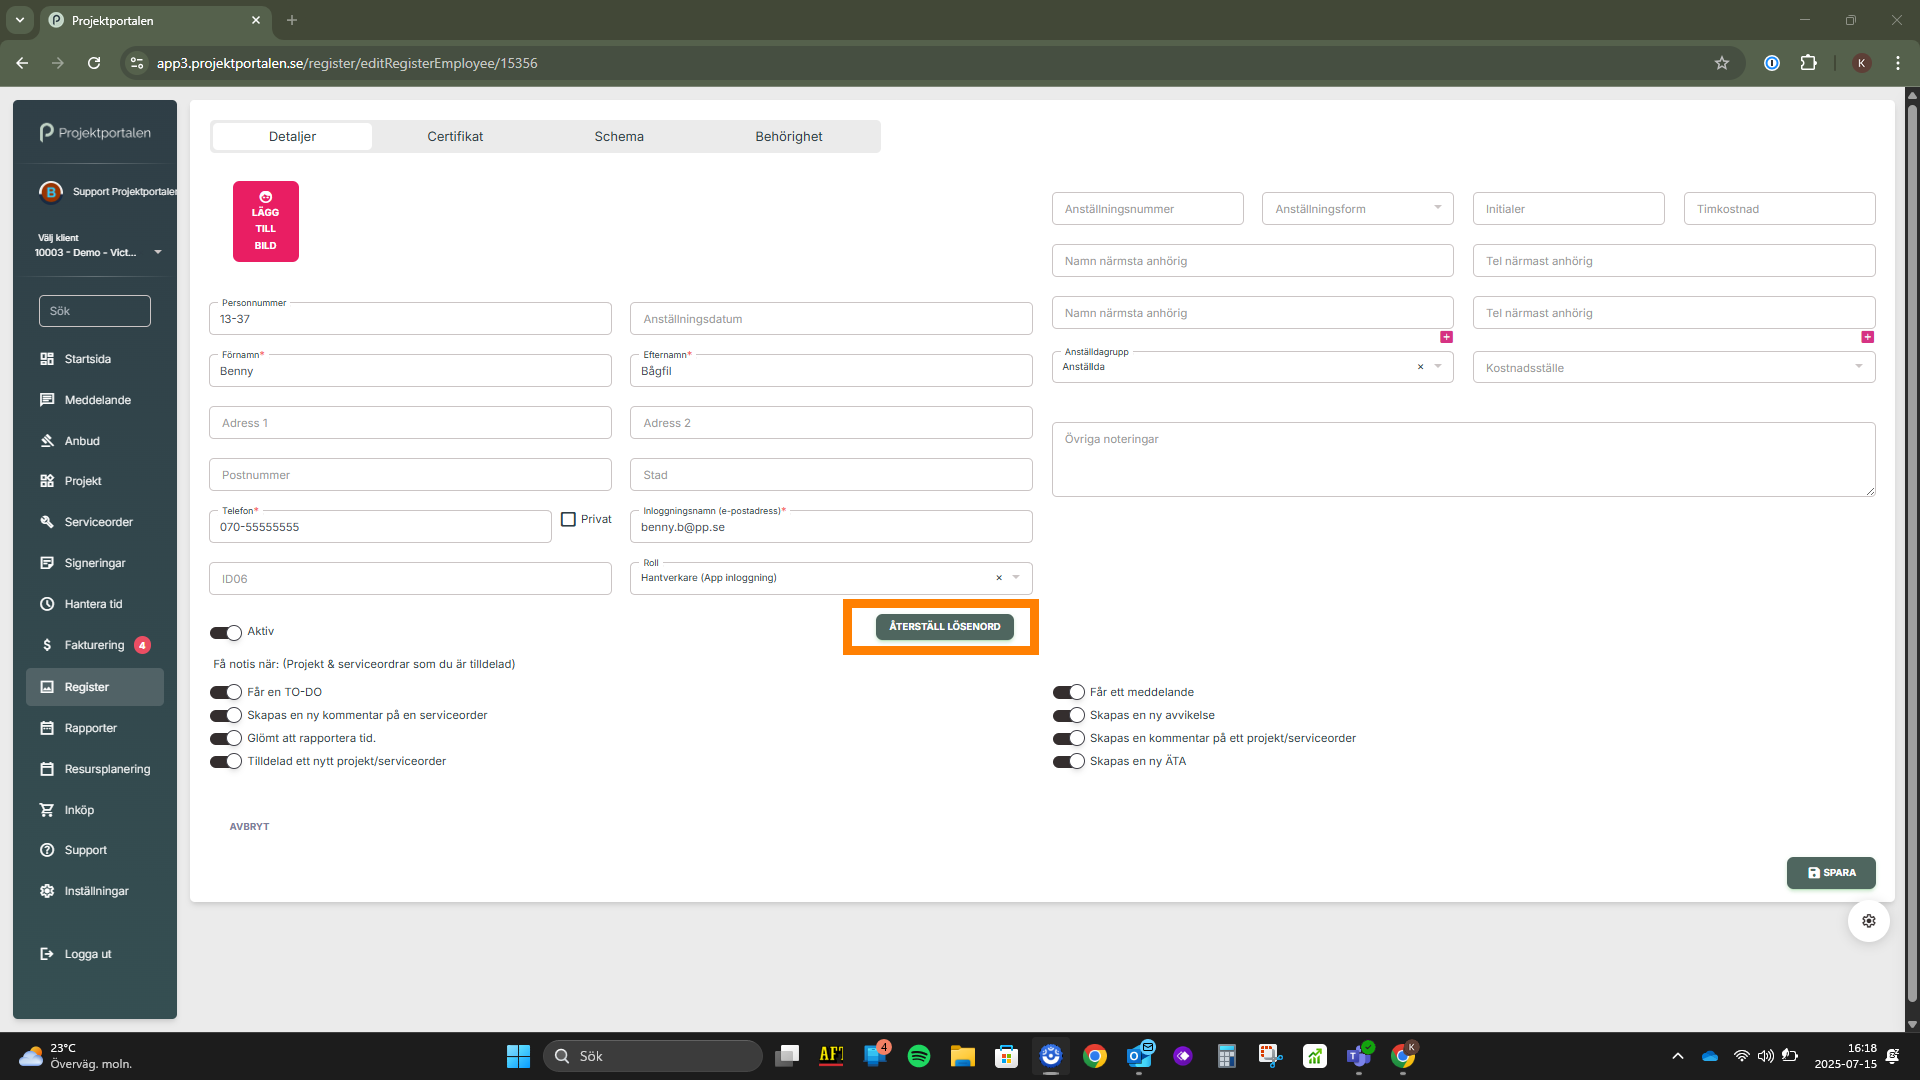Viewport: 1920px width, 1080px height.
Task: Open Fakturering in the sidebar
Action: point(94,645)
